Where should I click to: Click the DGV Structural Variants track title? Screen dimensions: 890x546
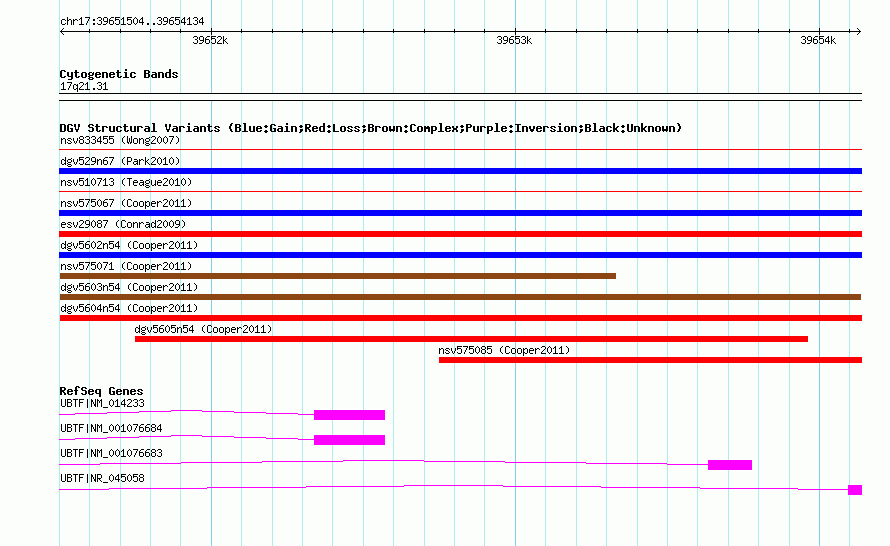[x=371, y=128]
